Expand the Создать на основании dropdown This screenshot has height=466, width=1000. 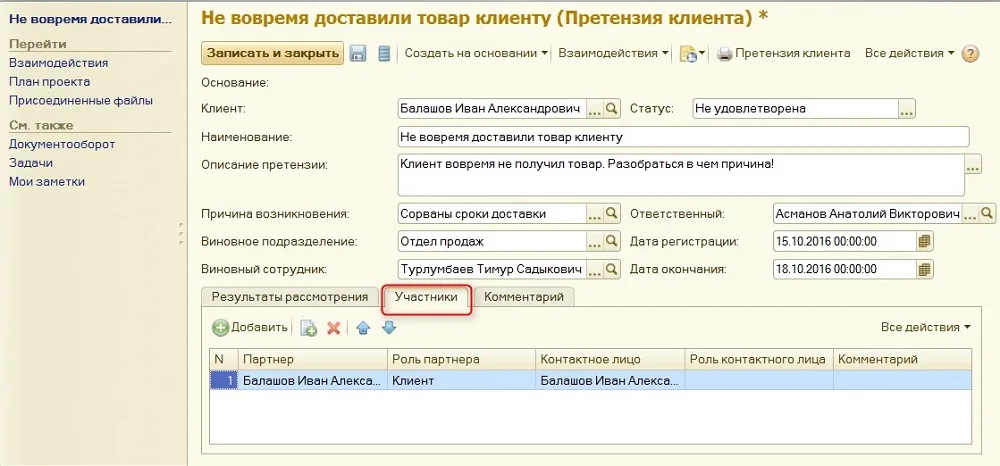[x=476, y=54]
